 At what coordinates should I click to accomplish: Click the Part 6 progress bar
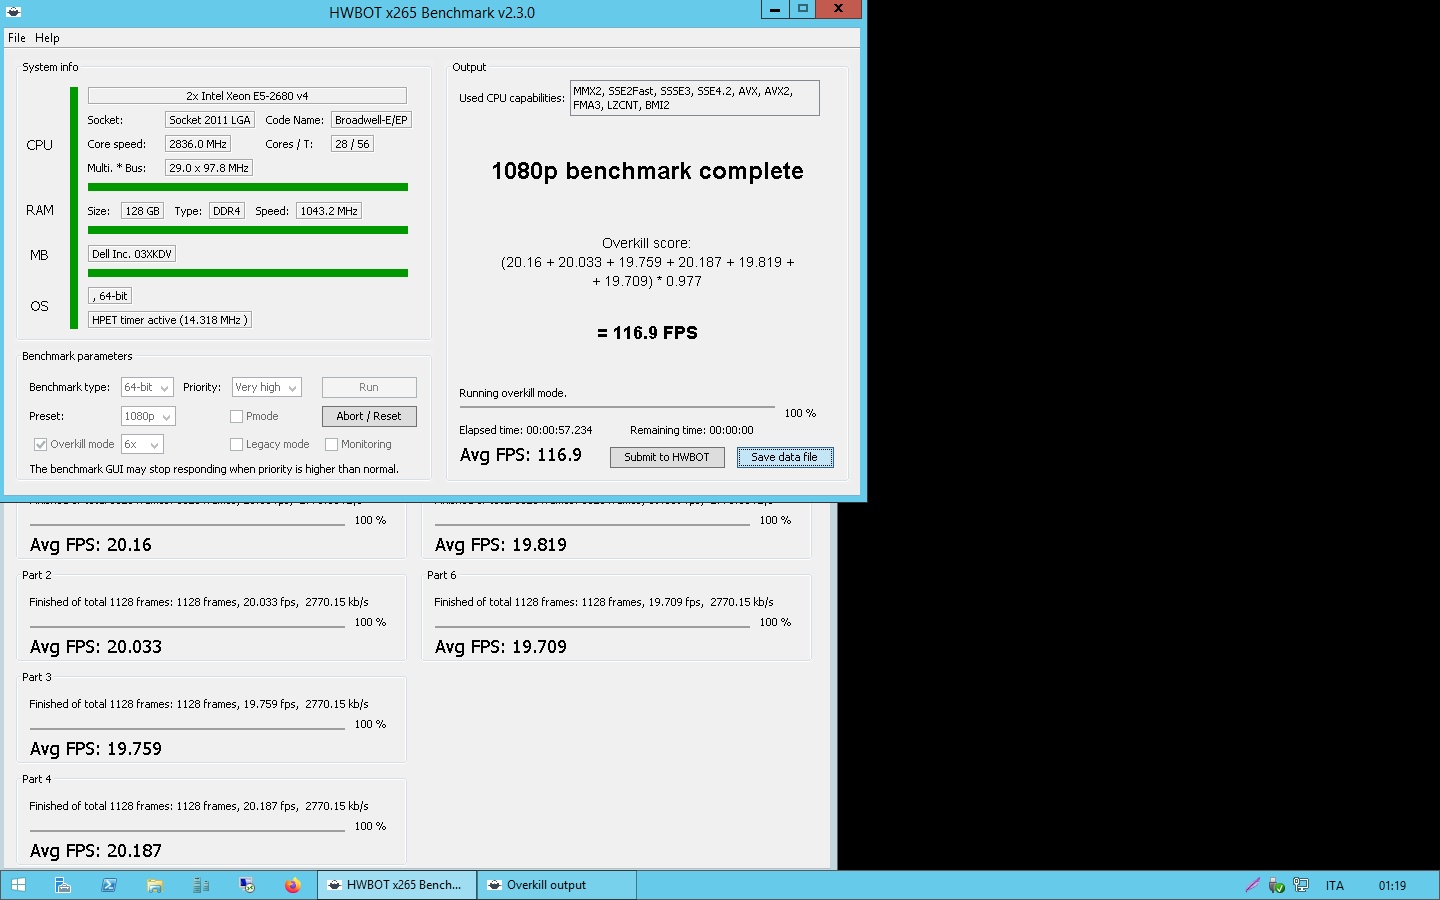[592, 627]
